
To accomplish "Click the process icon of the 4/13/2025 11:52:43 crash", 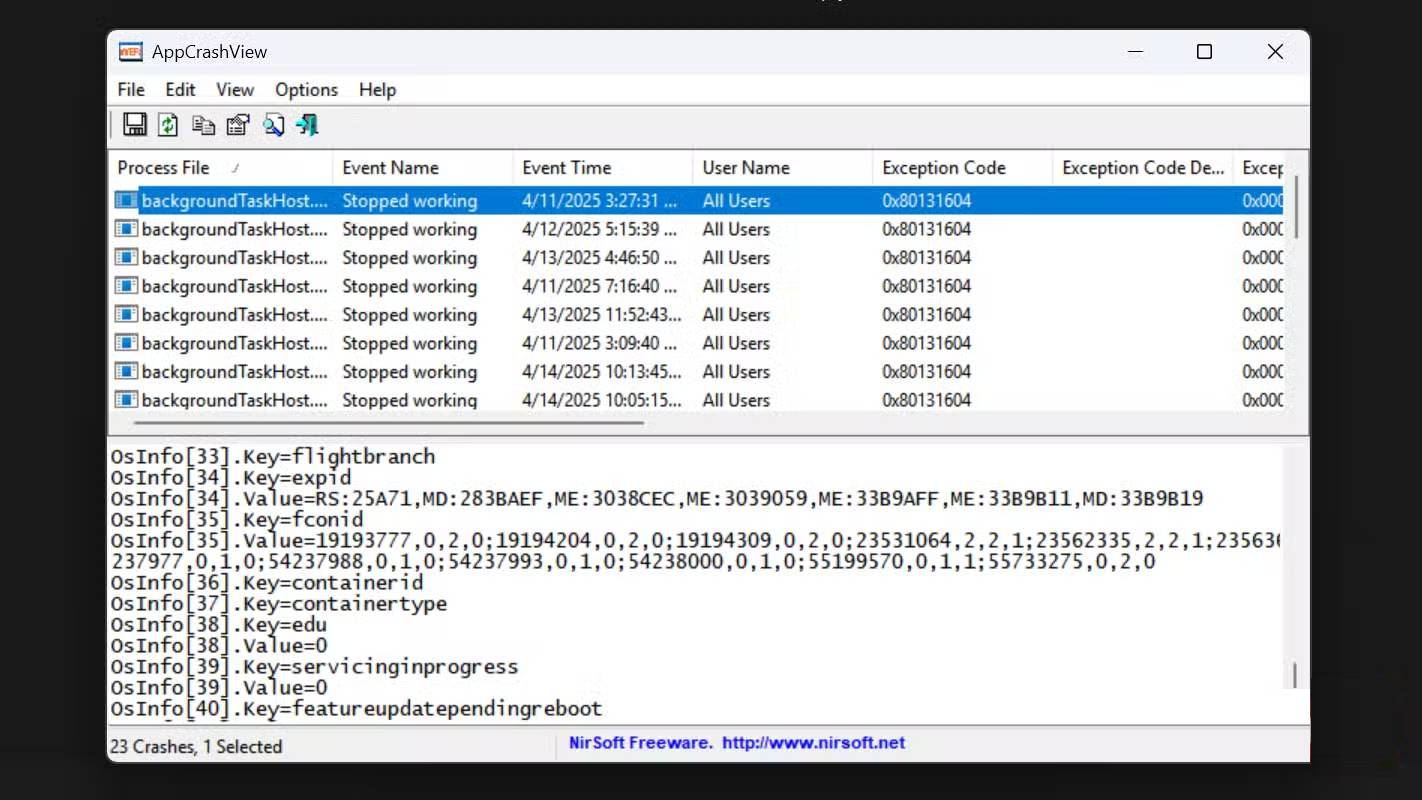I will [x=126, y=315].
